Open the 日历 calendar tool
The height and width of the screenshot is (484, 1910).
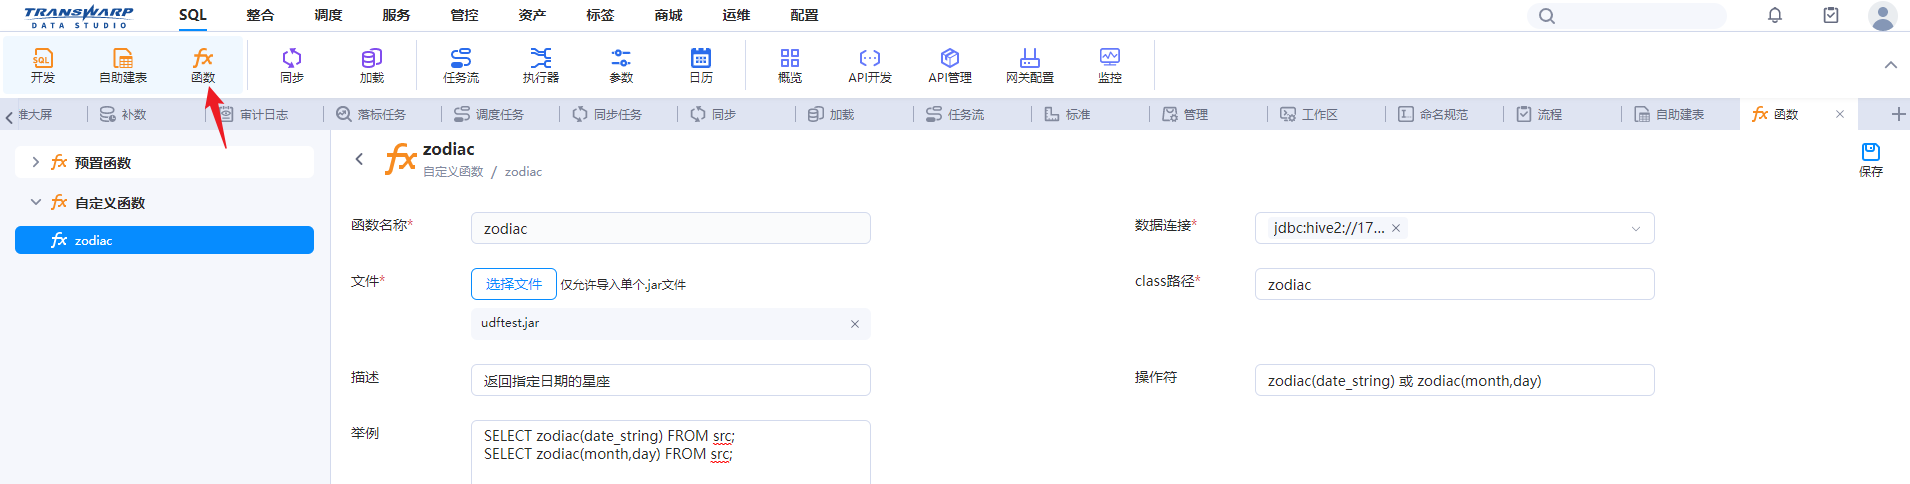click(701, 66)
